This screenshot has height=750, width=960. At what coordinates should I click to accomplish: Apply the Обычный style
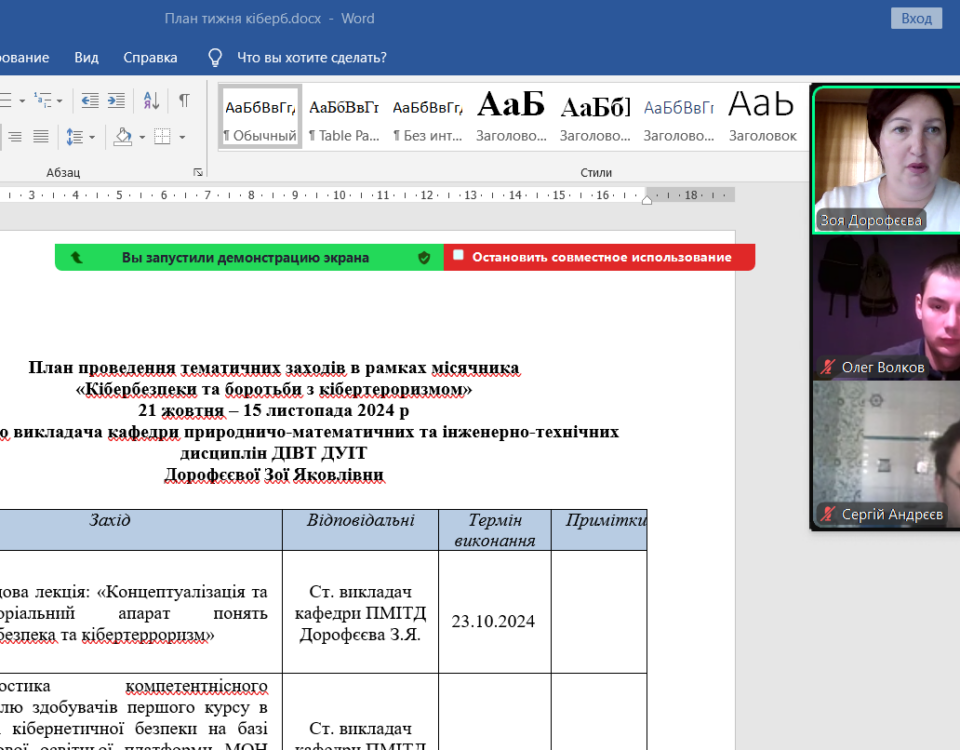(260, 118)
